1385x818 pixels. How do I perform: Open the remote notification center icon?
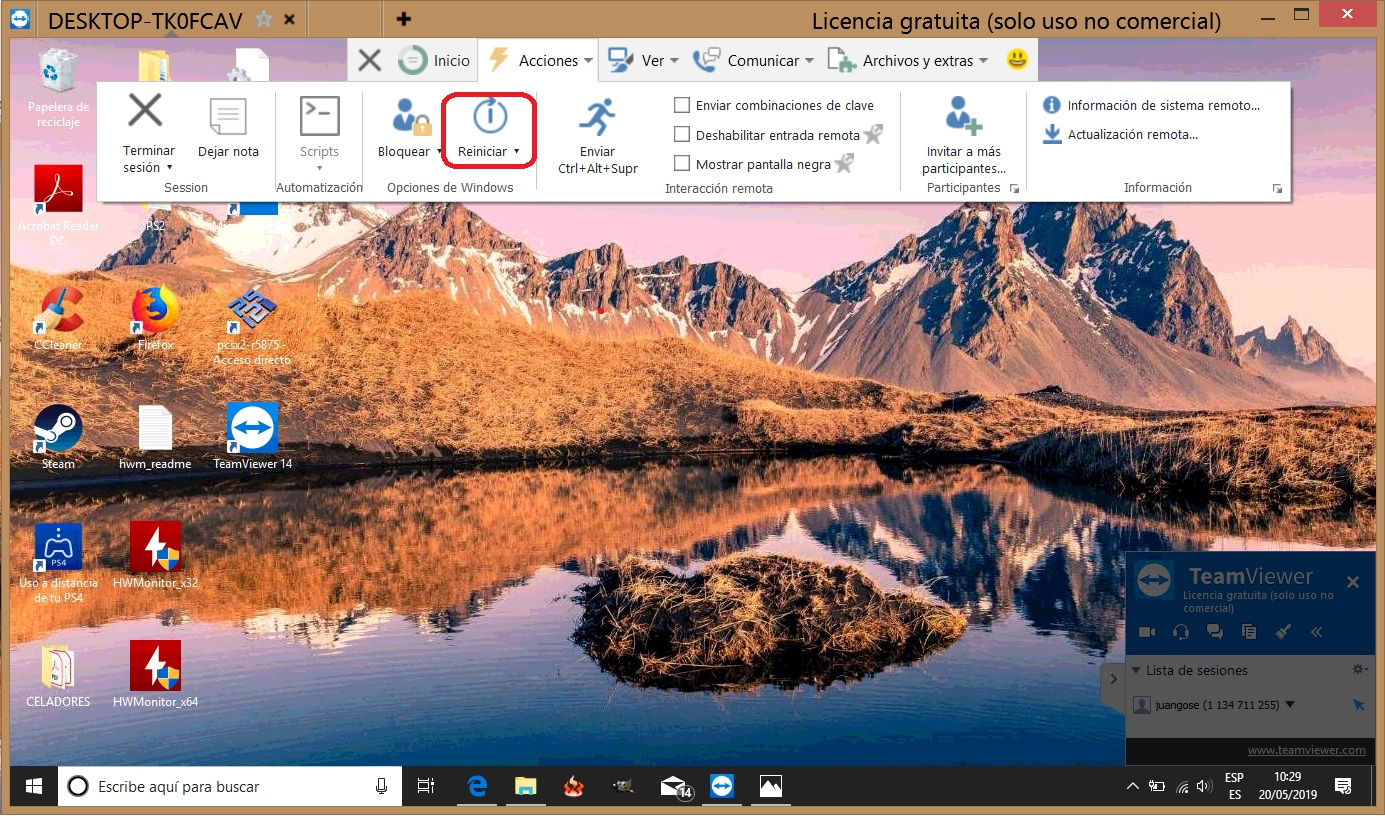(1344, 786)
